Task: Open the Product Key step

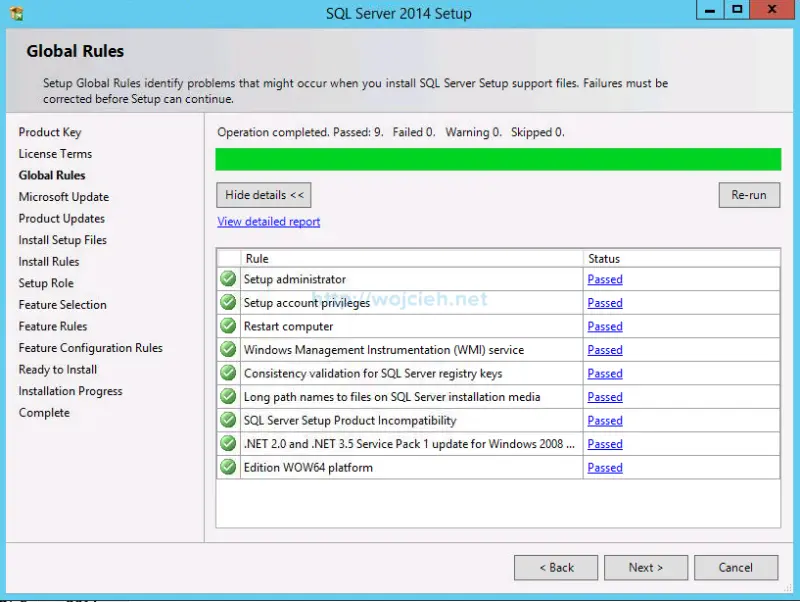Action: coord(50,131)
